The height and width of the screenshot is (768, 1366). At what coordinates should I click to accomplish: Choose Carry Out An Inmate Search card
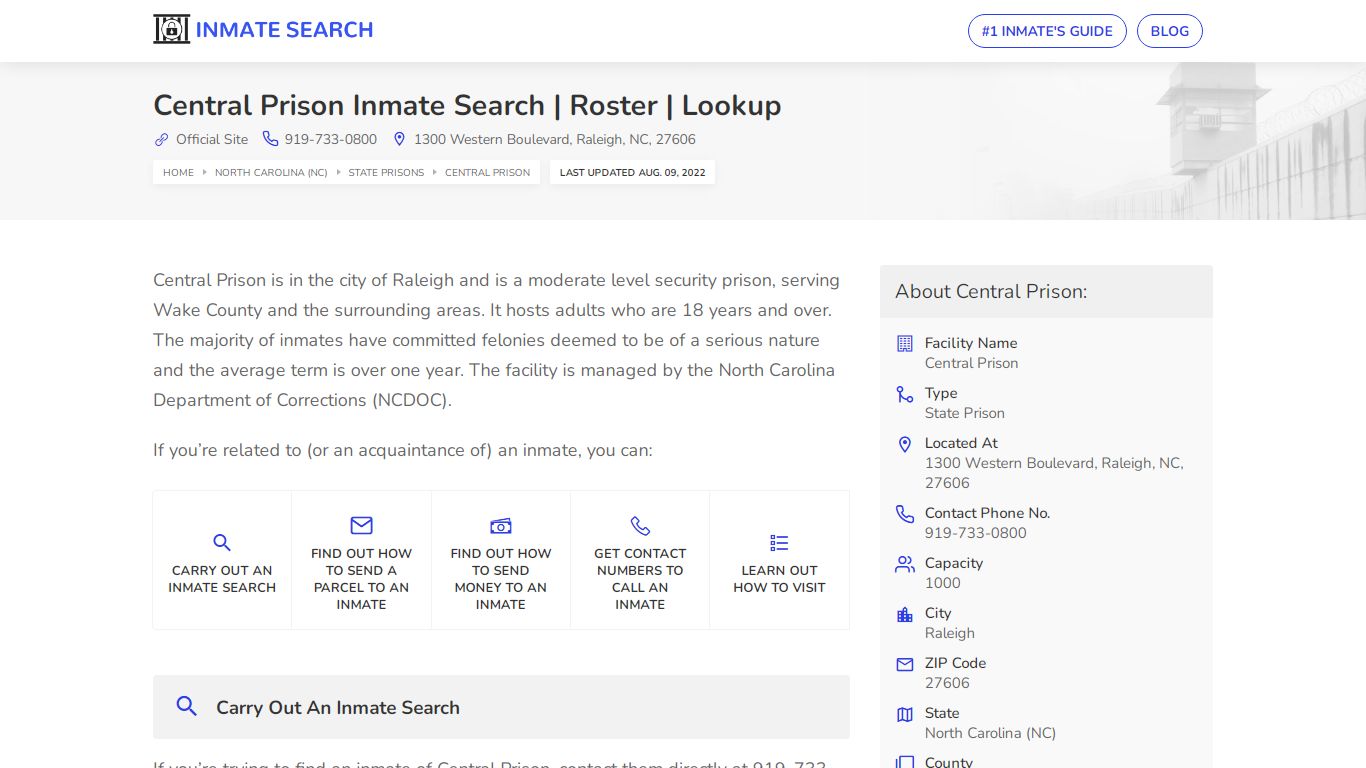(x=222, y=560)
